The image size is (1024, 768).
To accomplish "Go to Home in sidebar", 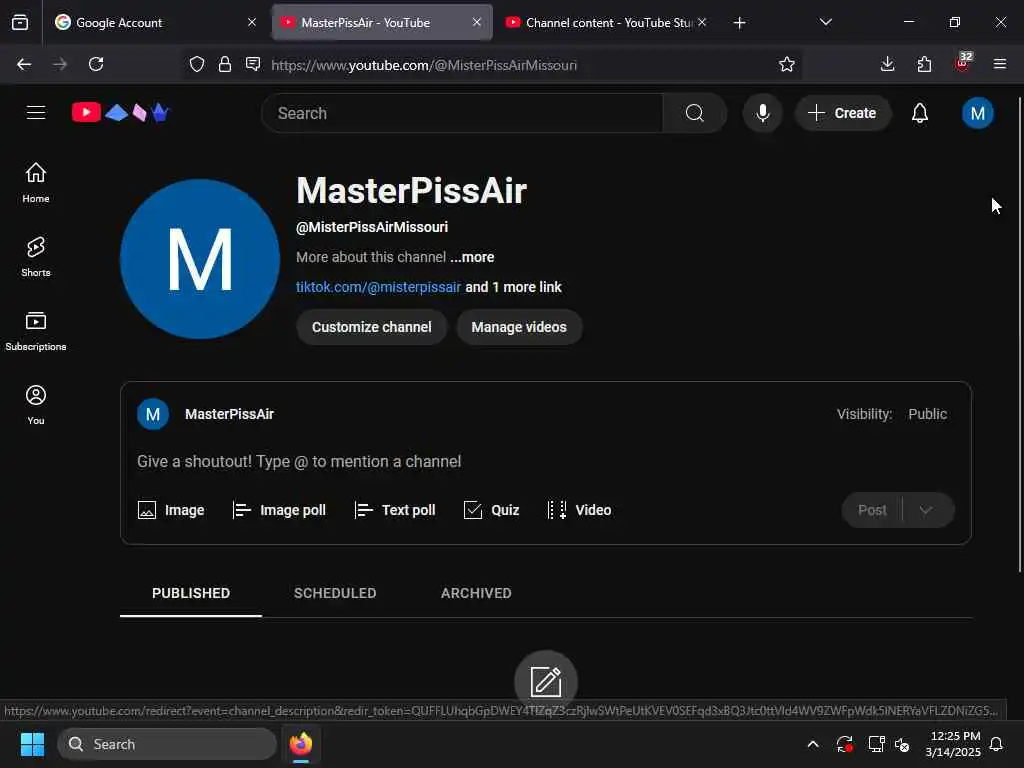I will pos(36,183).
